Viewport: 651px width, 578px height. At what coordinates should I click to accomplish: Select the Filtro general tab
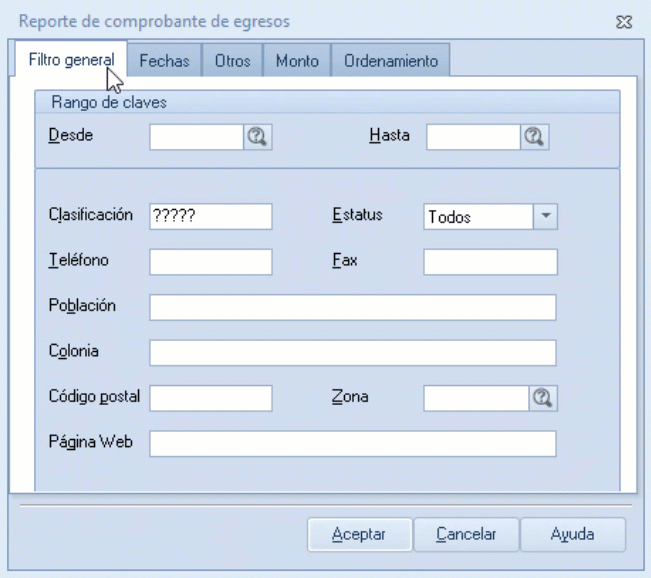point(71,60)
